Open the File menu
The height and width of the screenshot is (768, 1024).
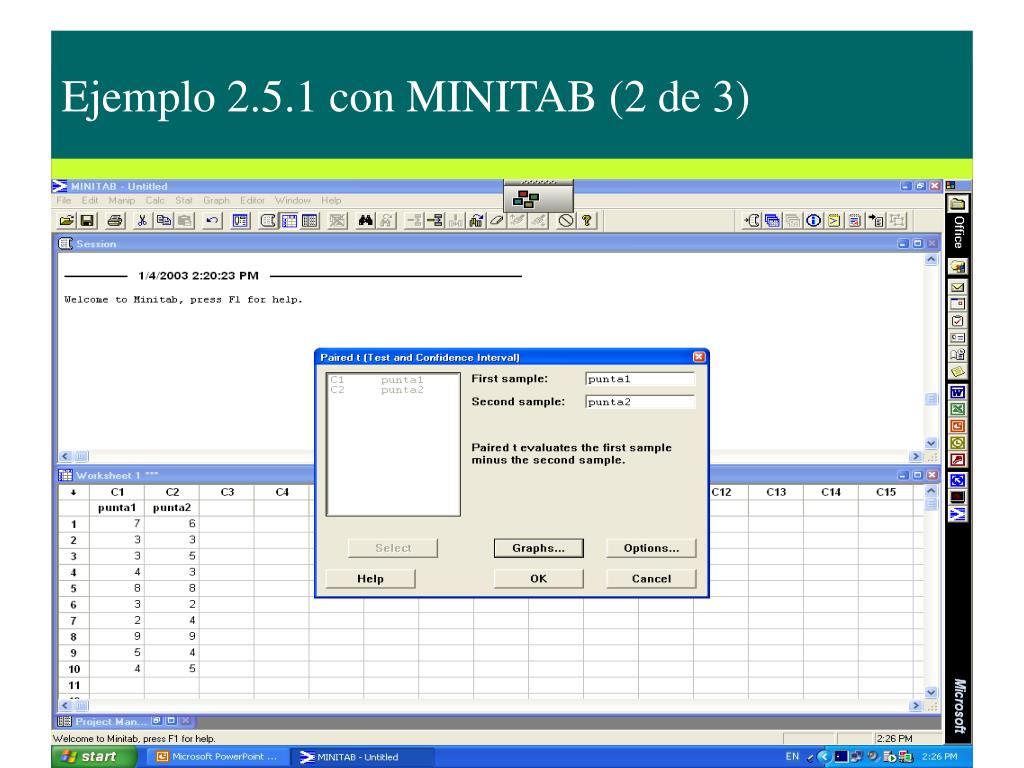pyautogui.click(x=64, y=200)
